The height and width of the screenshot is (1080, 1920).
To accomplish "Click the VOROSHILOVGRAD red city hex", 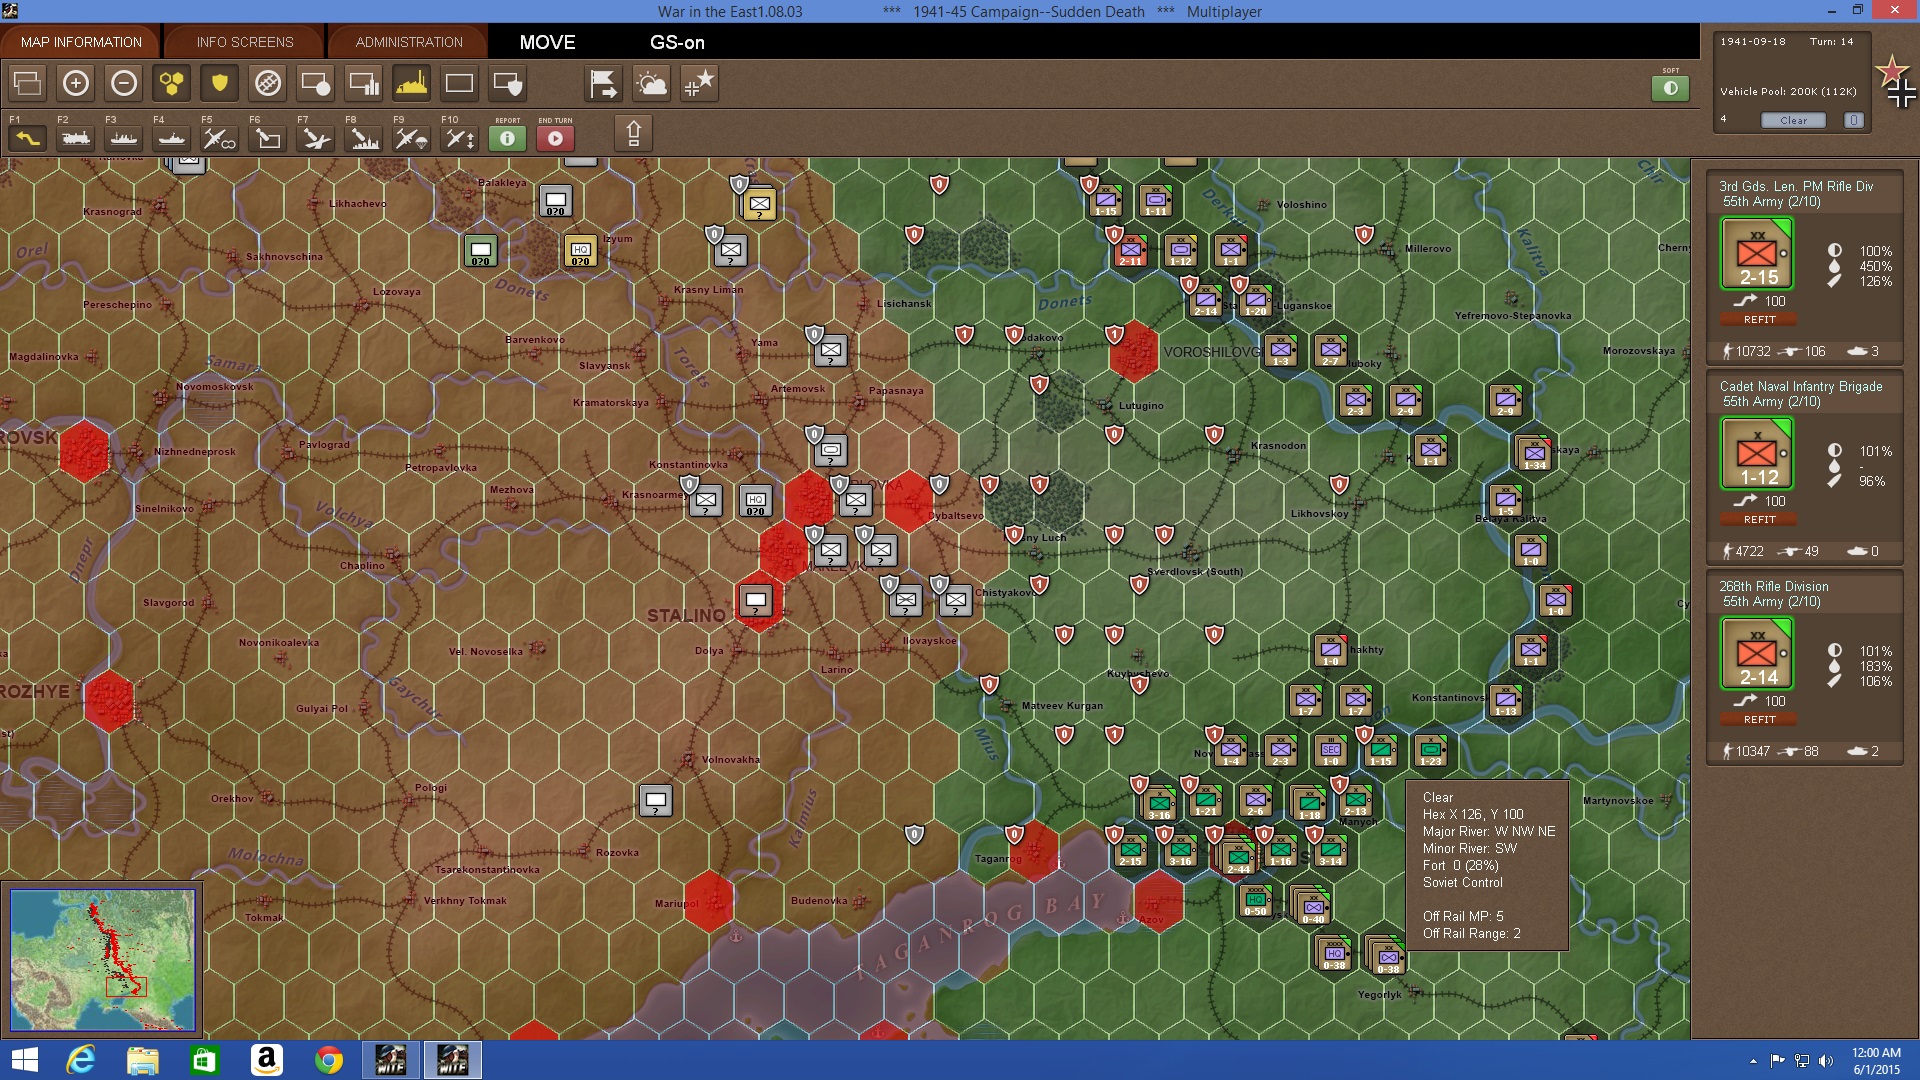I will point(1134,351).
